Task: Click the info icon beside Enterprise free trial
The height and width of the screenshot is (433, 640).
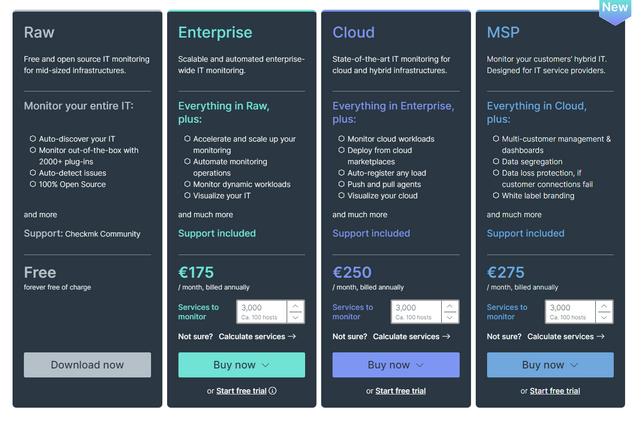Action: (x=273, y=391)
